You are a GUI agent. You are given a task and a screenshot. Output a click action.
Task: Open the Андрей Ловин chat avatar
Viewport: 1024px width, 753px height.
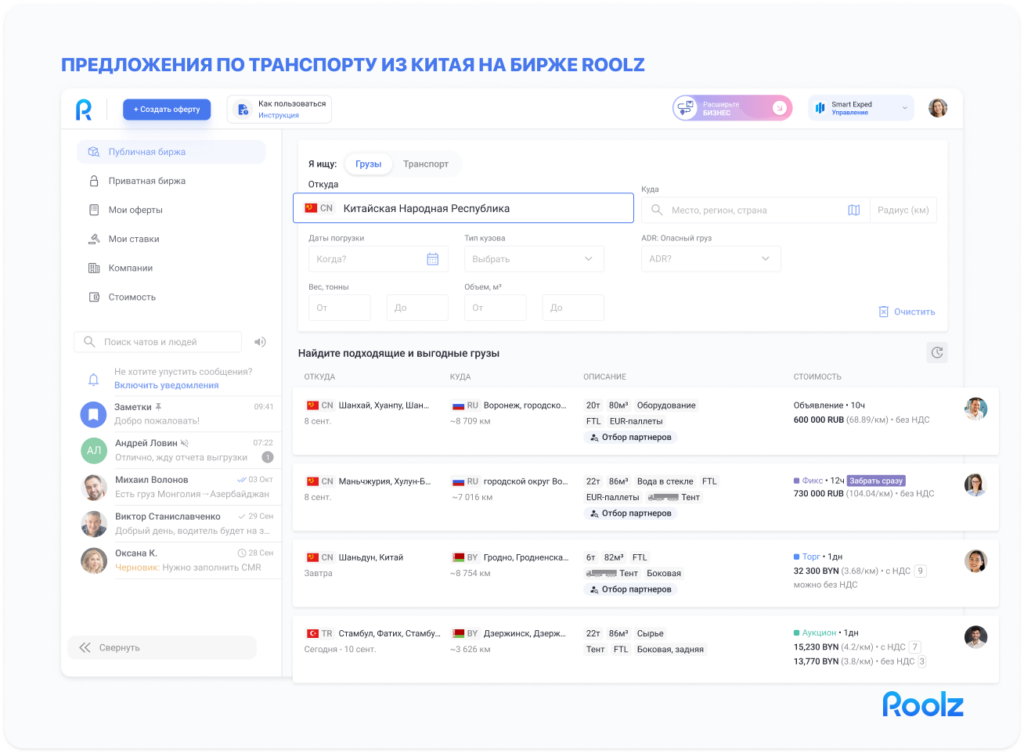click(x=93, y=451)
